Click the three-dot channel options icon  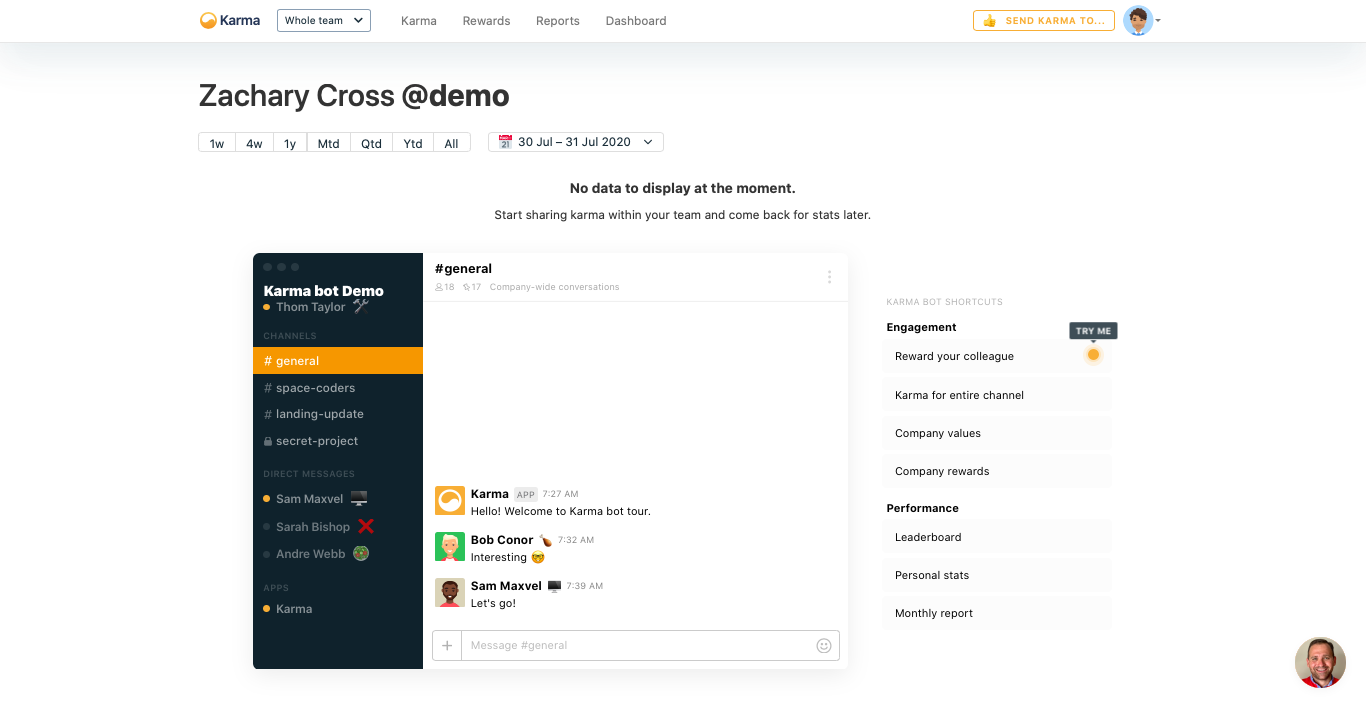tap(829, 277)
